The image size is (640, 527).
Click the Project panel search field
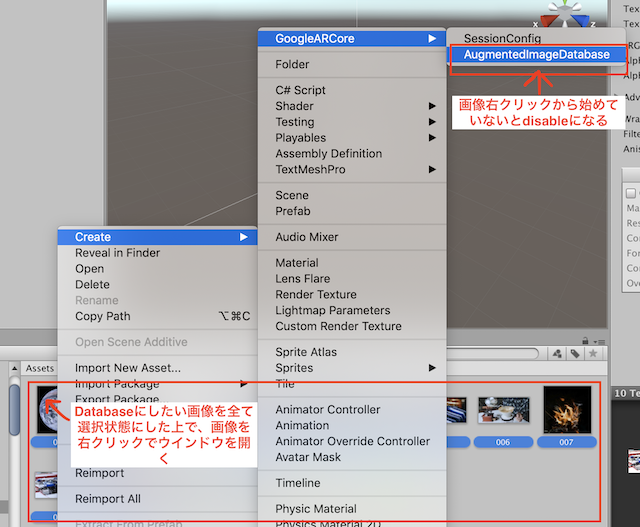pyautogui.click(x=493, y=354)
